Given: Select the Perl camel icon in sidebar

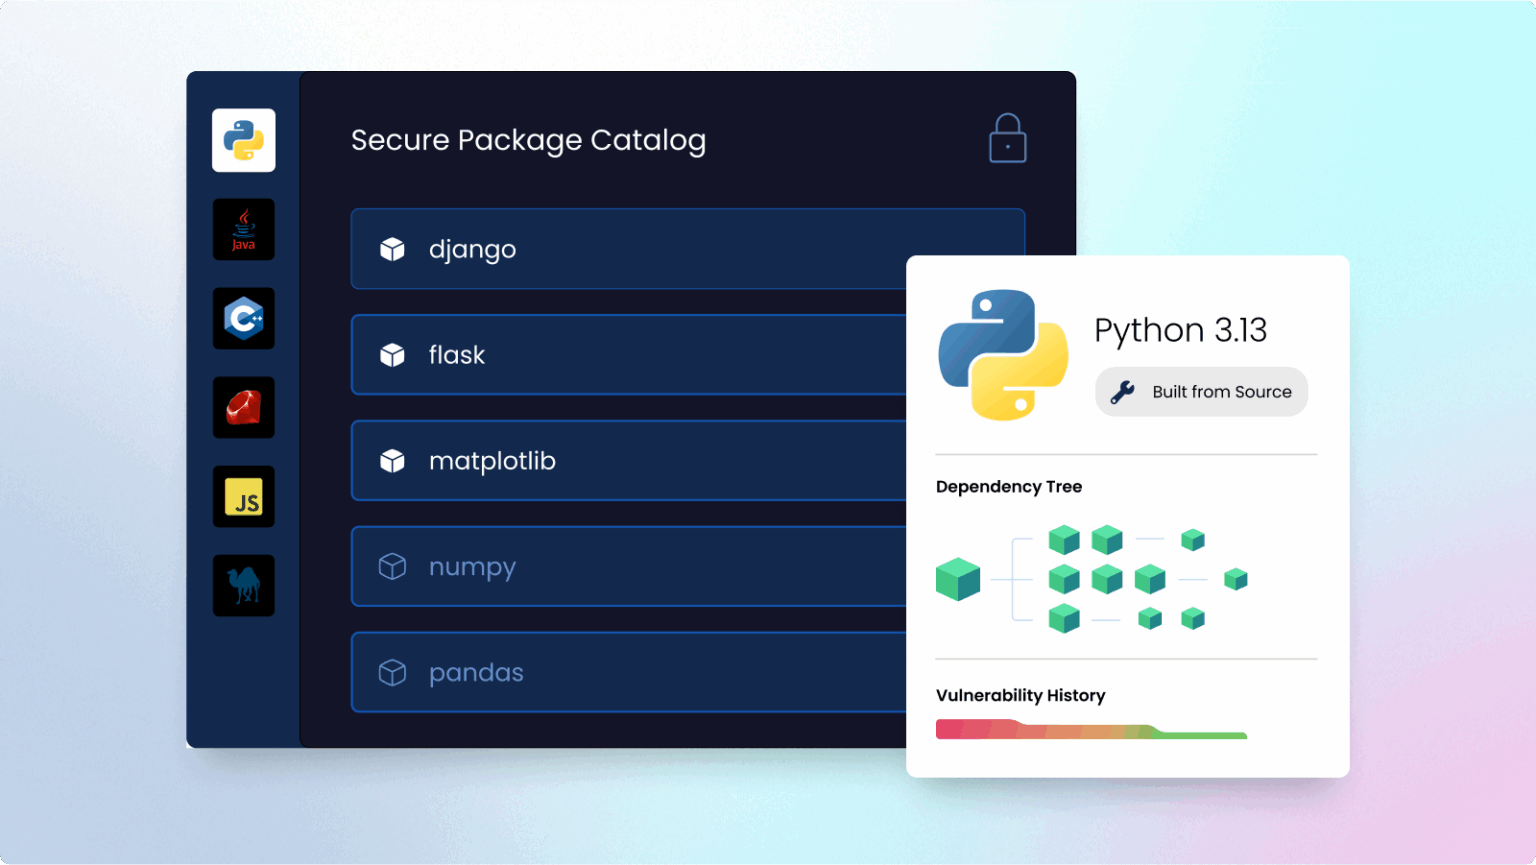Looking at the screenshot, I should coord(243,585).
